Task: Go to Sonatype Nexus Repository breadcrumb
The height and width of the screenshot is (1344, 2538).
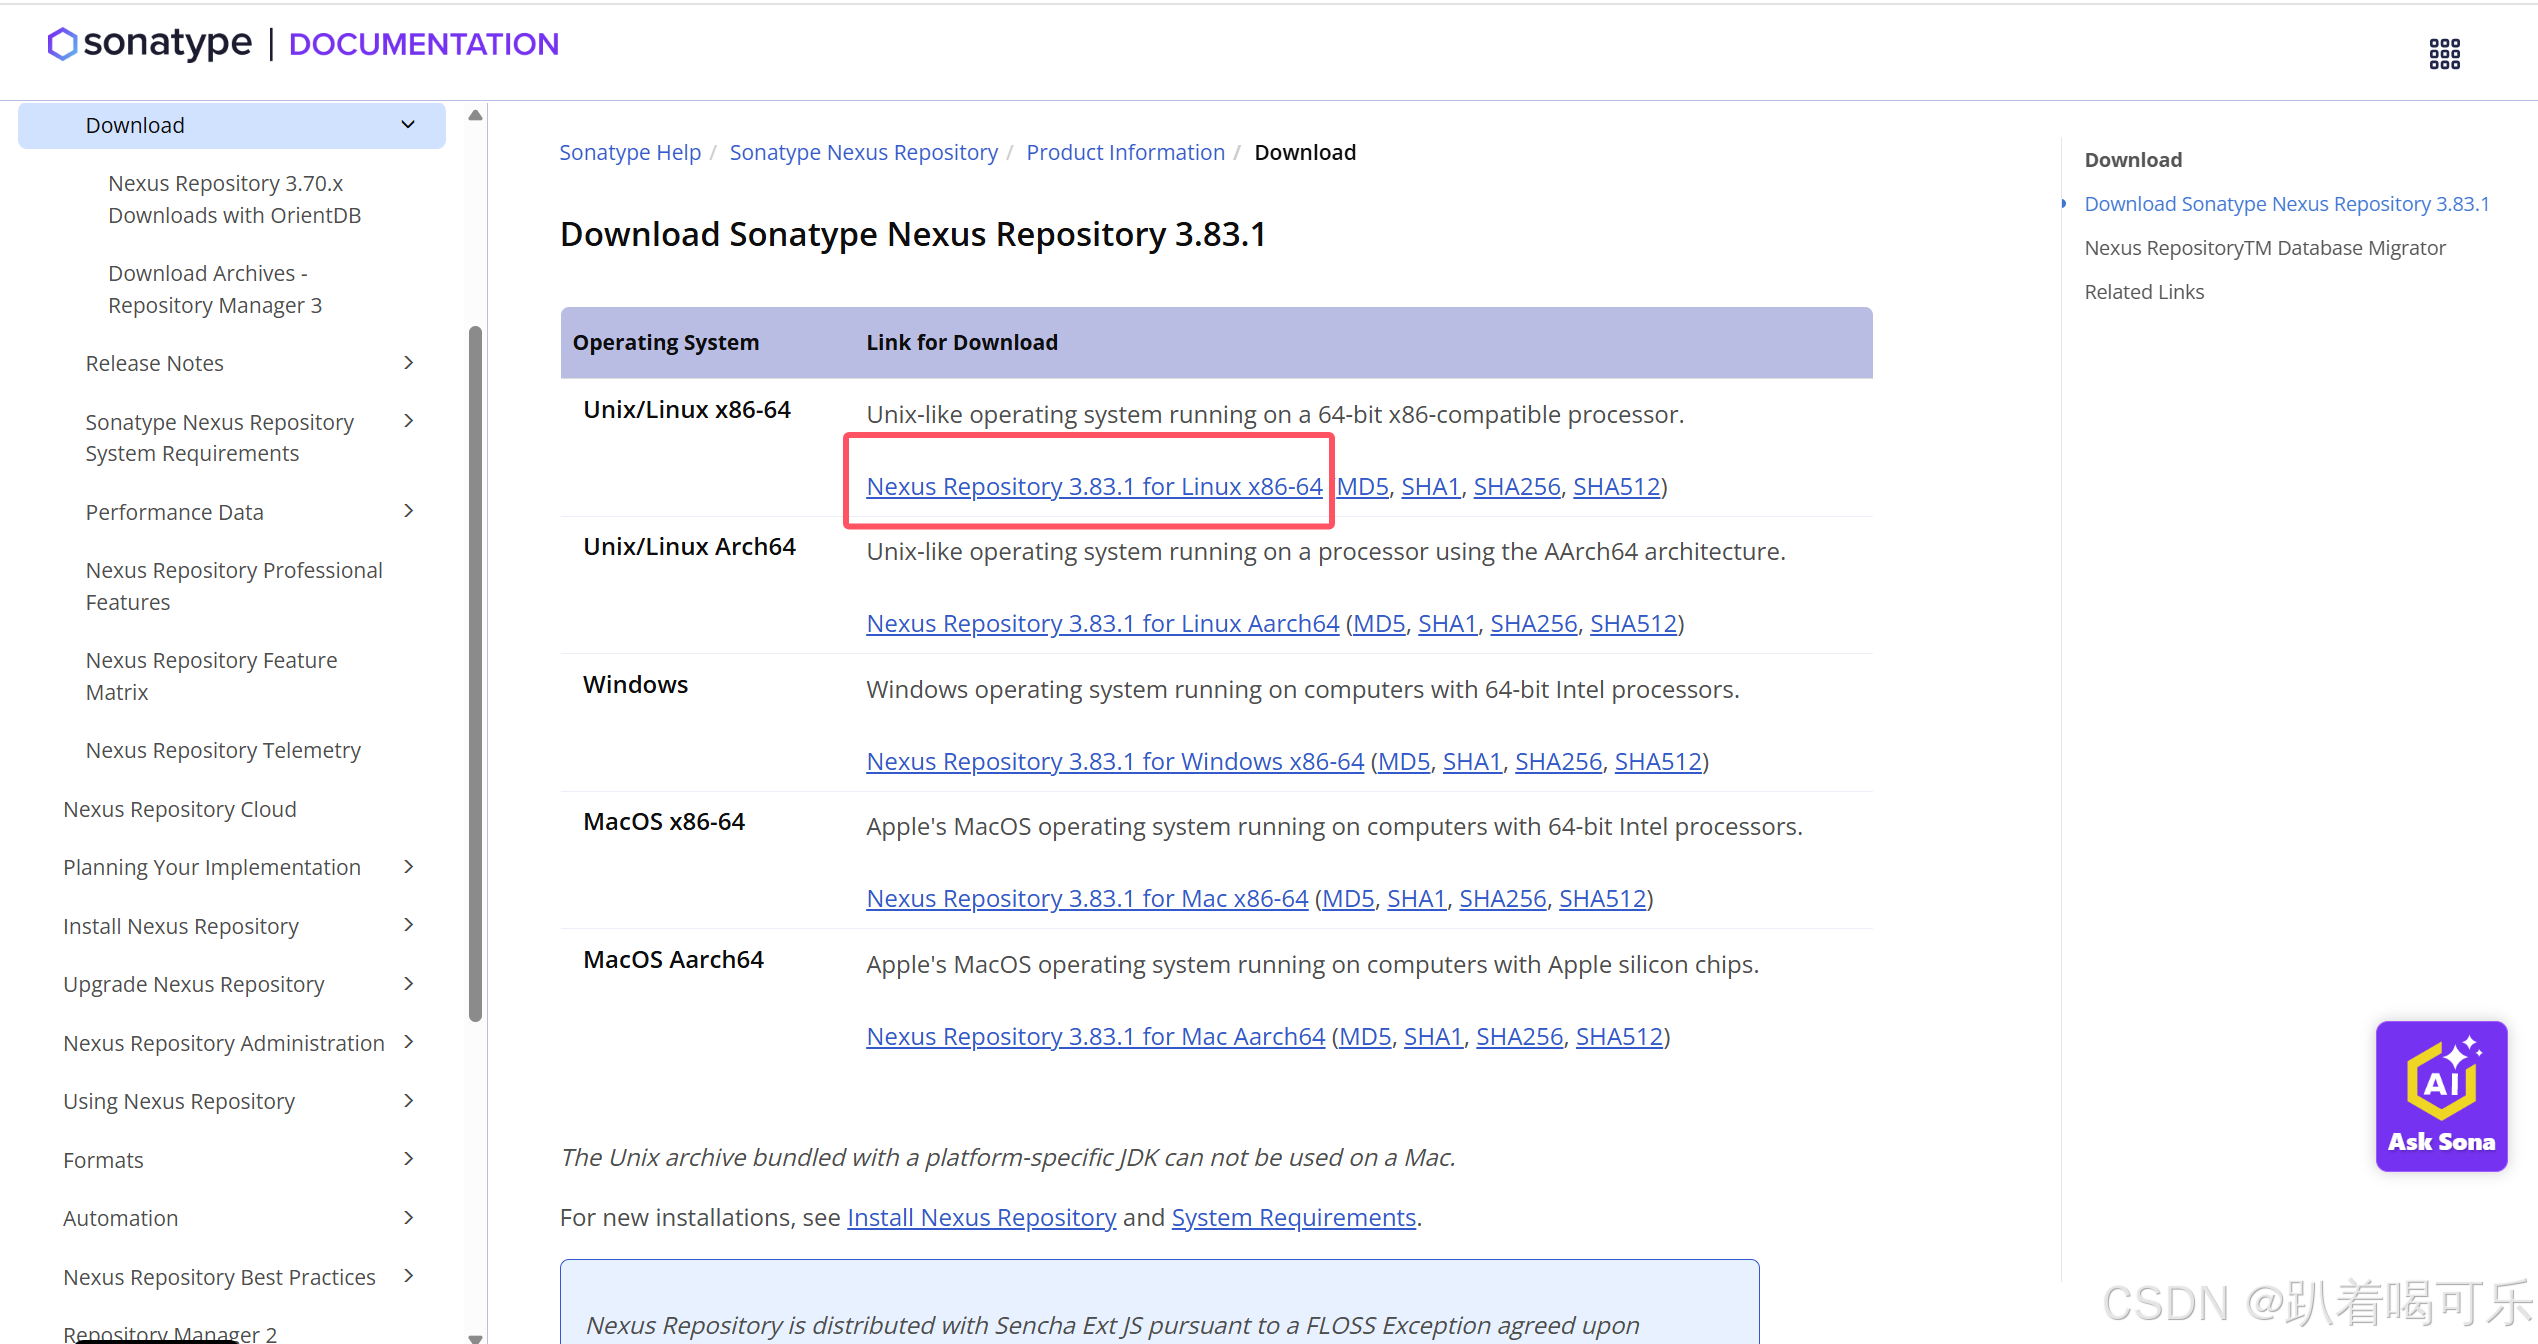Action: 864,152
